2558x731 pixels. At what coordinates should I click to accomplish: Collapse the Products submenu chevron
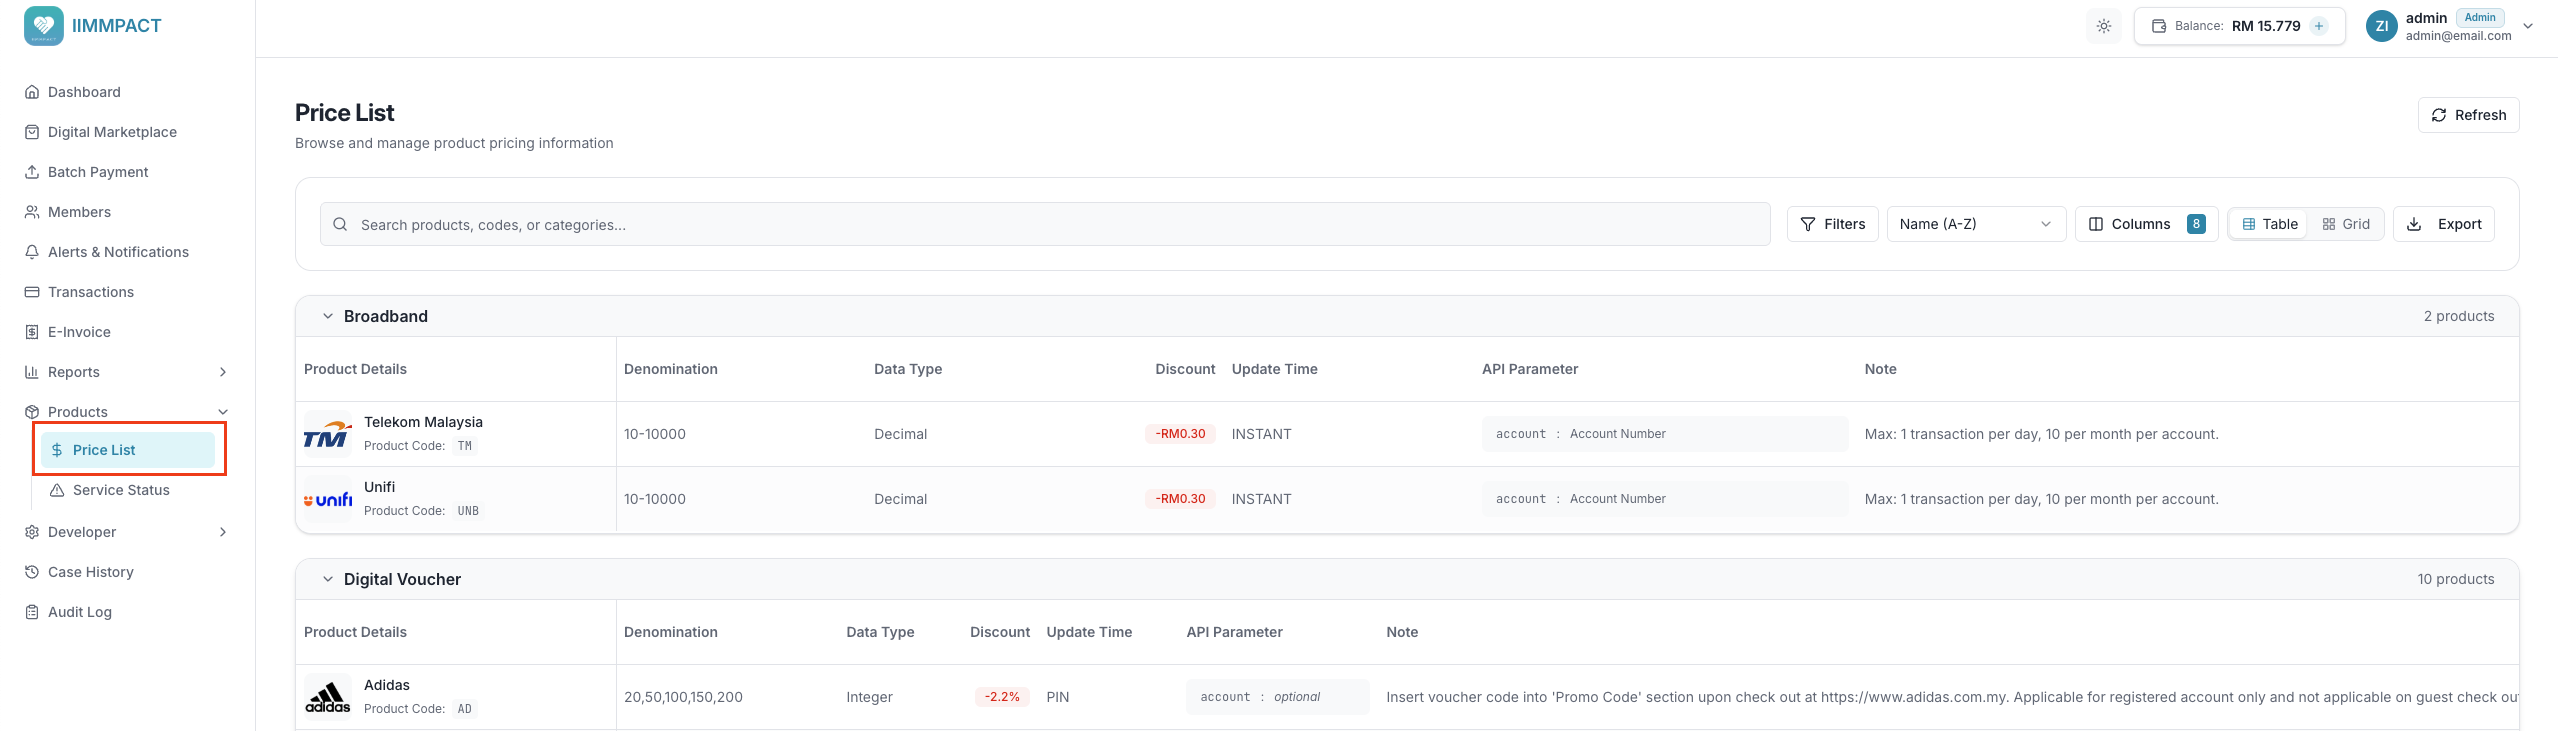click(223, 412)
